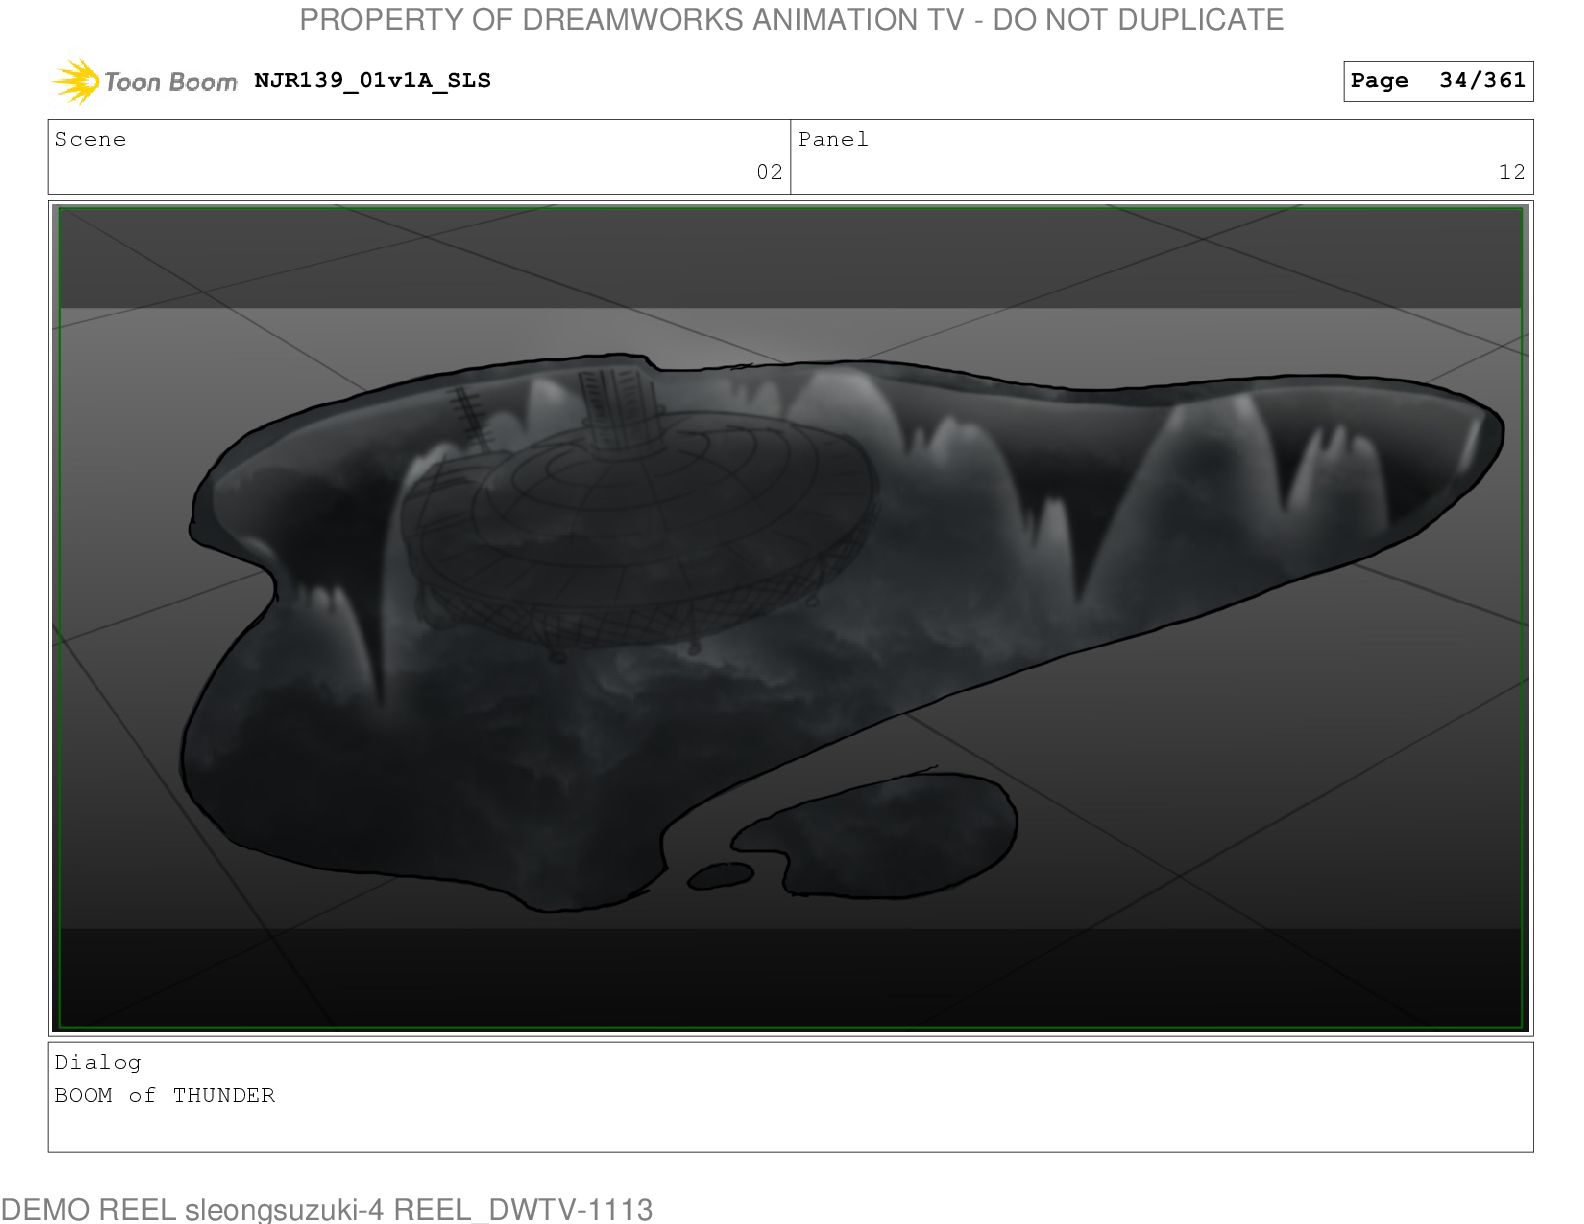Click the Toon Boom logo
1584x1224 pixels.
[x=145, y=81]
